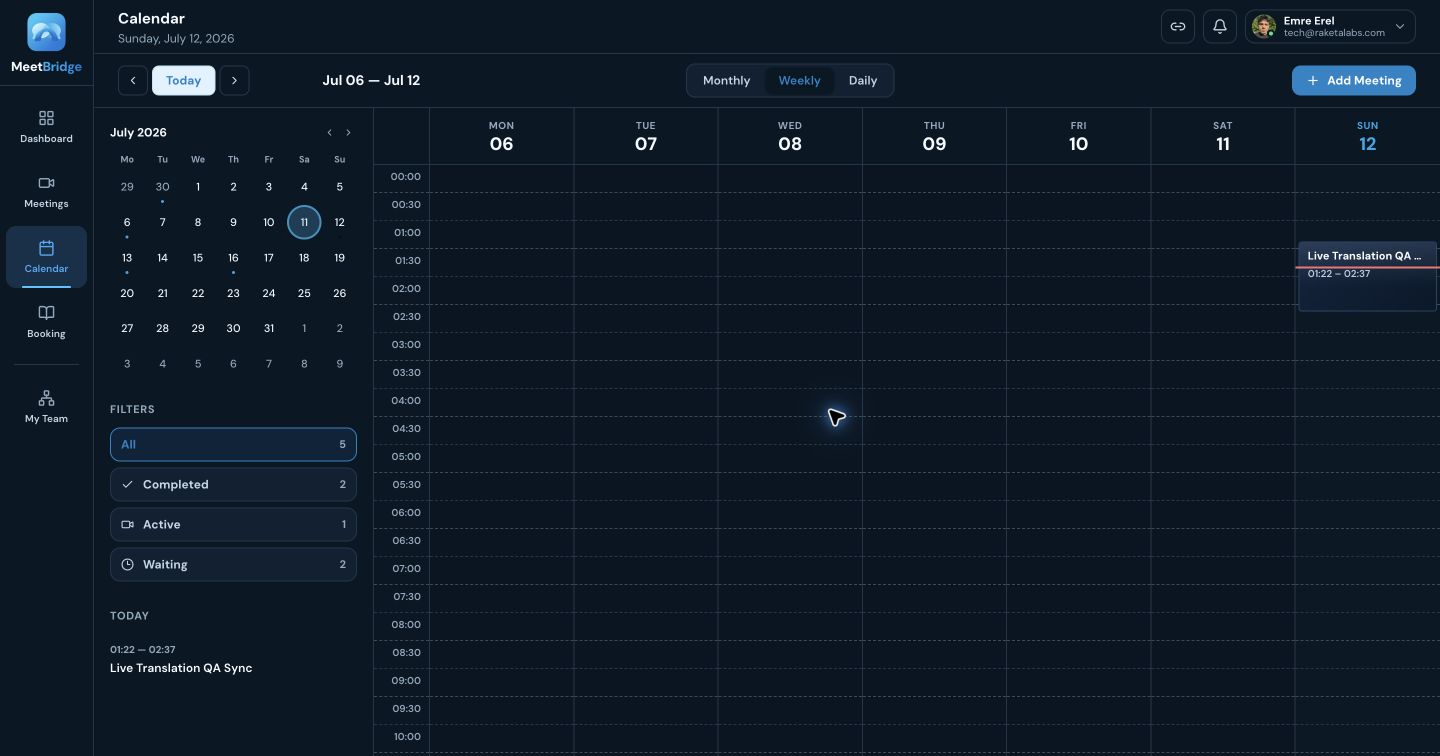Click the 09:30 time label
This screenshot has width=1440, height=756.
(x=406, y=708)
